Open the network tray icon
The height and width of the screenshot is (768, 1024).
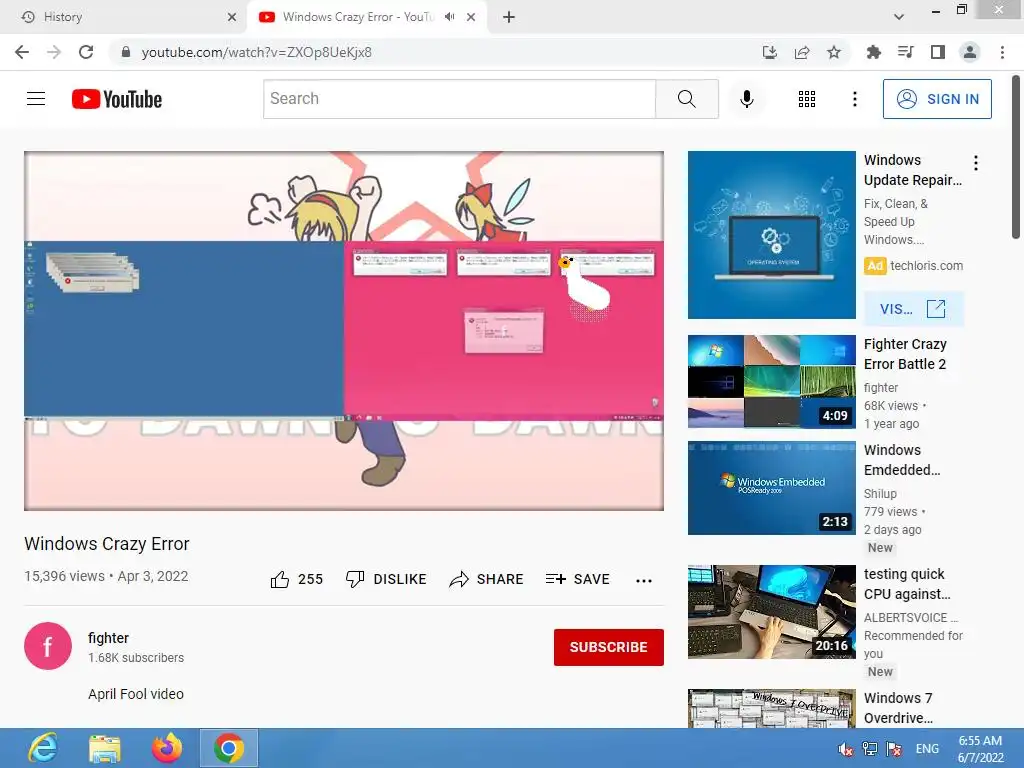tap(870, 749)
